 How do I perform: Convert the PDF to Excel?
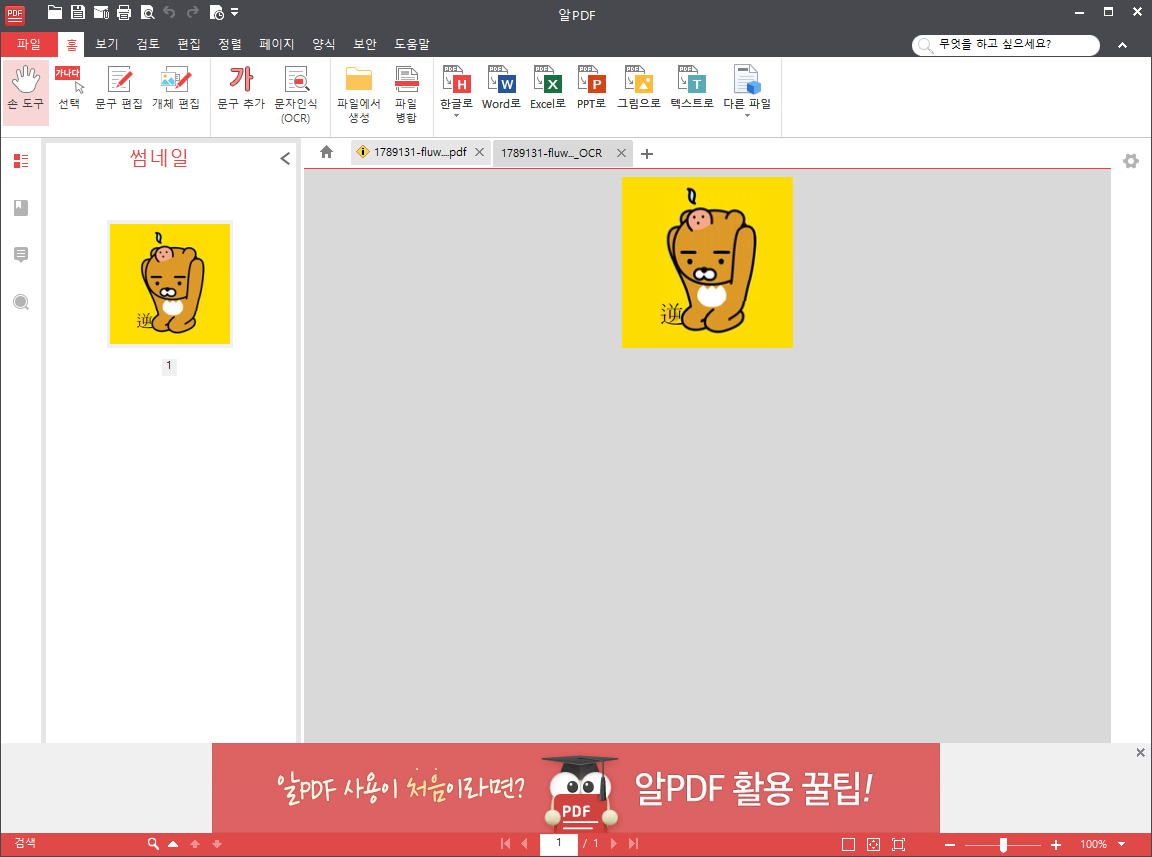pos(547,88)
